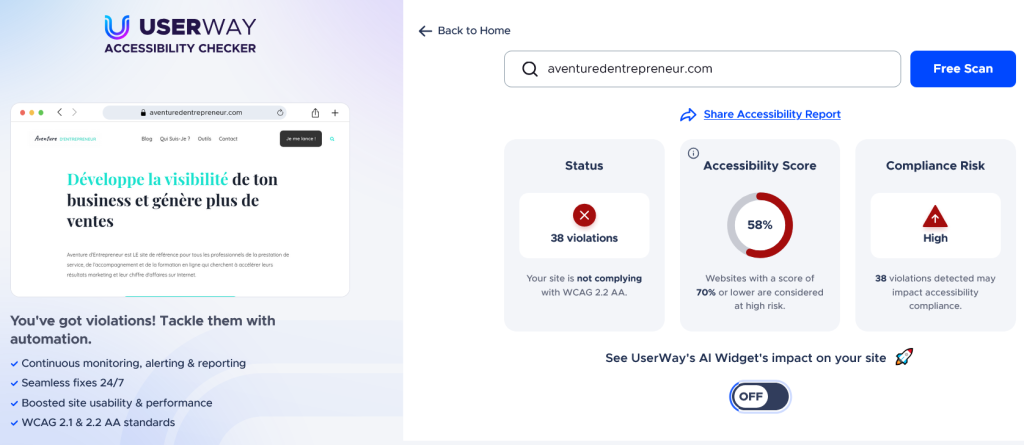Click 'Continuous monitoring, alerting & reporting' item
Screen dimensions: 1024x445
133,363
